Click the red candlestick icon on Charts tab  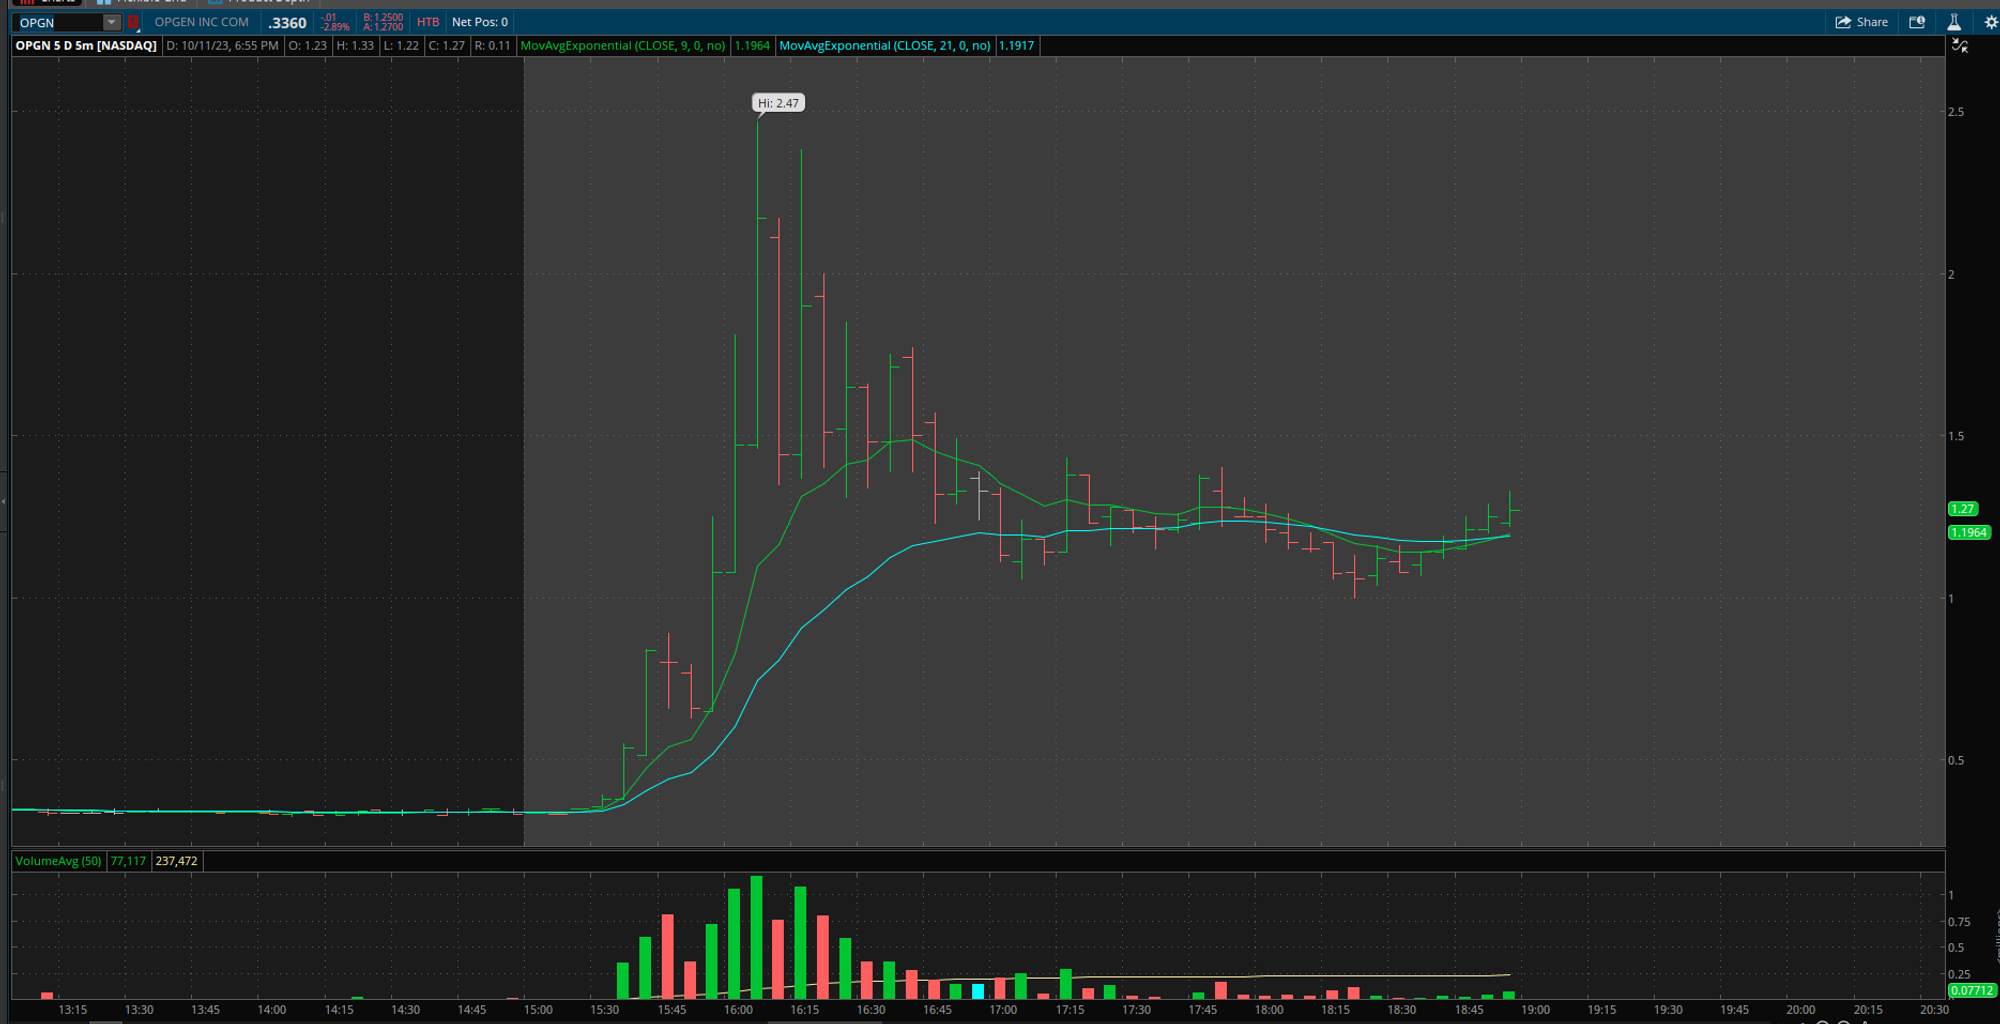(27, 2)
